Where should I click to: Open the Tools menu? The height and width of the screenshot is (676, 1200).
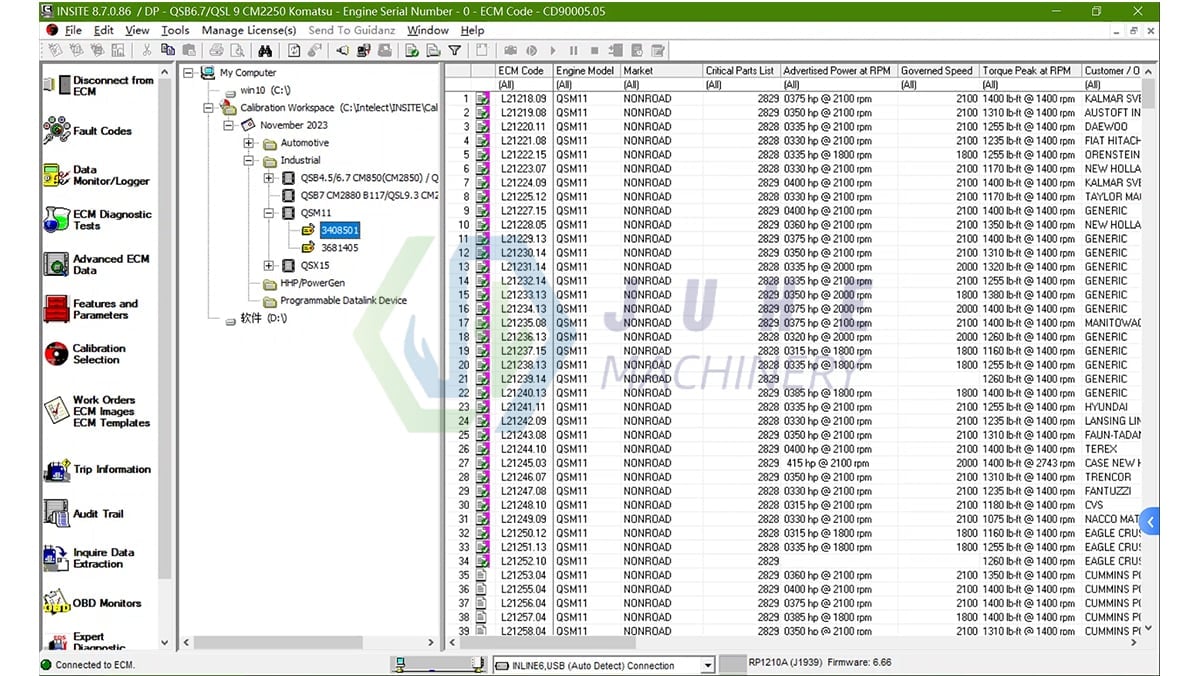click(175, 30)
